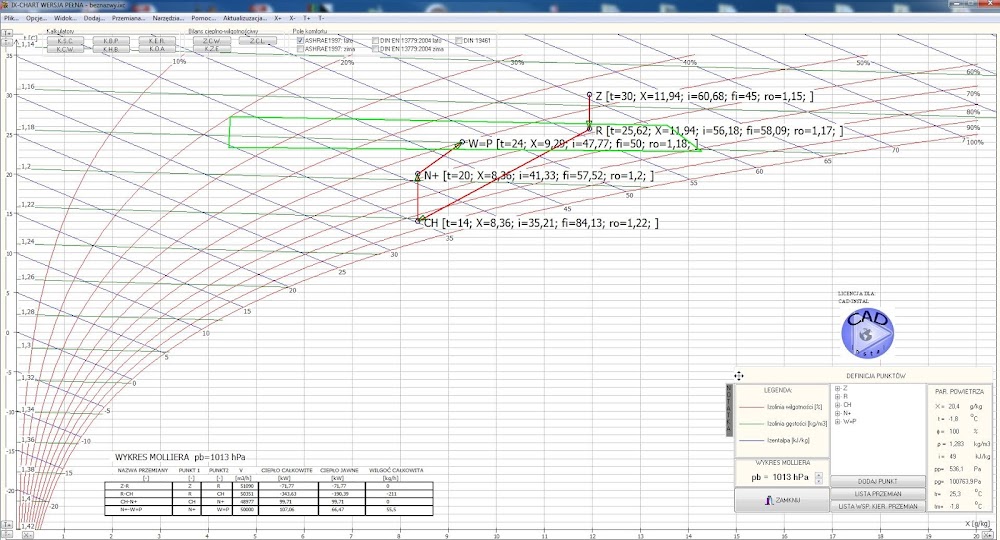Viewport: 1000px width, 540px height.
Task: Uncheck ASHRAE1997 lato comfort zone
Action: tap(300, 41)
